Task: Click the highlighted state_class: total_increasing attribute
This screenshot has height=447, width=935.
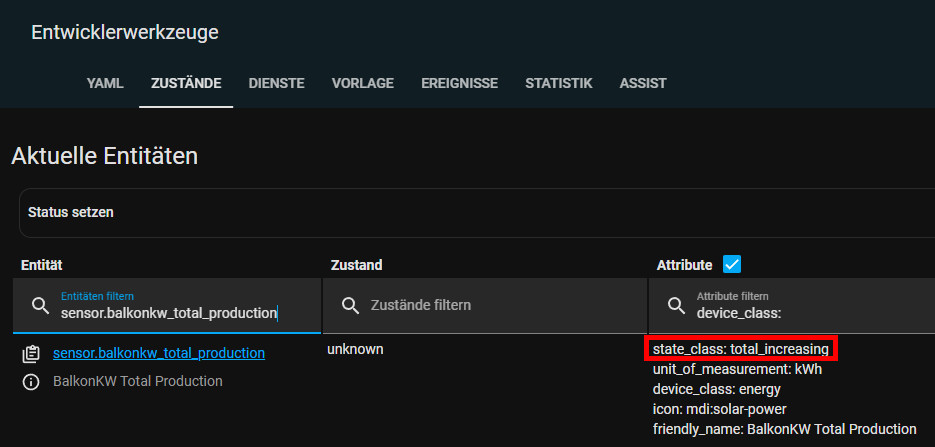Action: pyautogui.click(x=740, y=349)
